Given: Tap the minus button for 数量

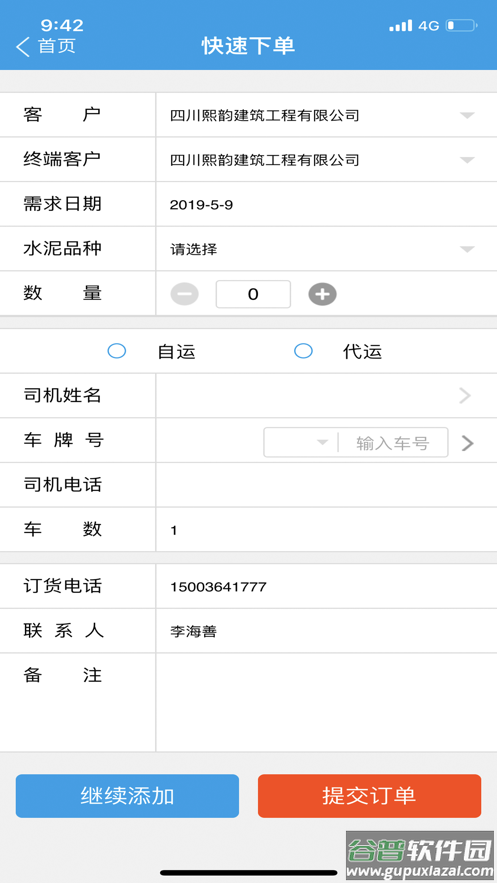Looking at the screenshot, I should tap(185, 294).
